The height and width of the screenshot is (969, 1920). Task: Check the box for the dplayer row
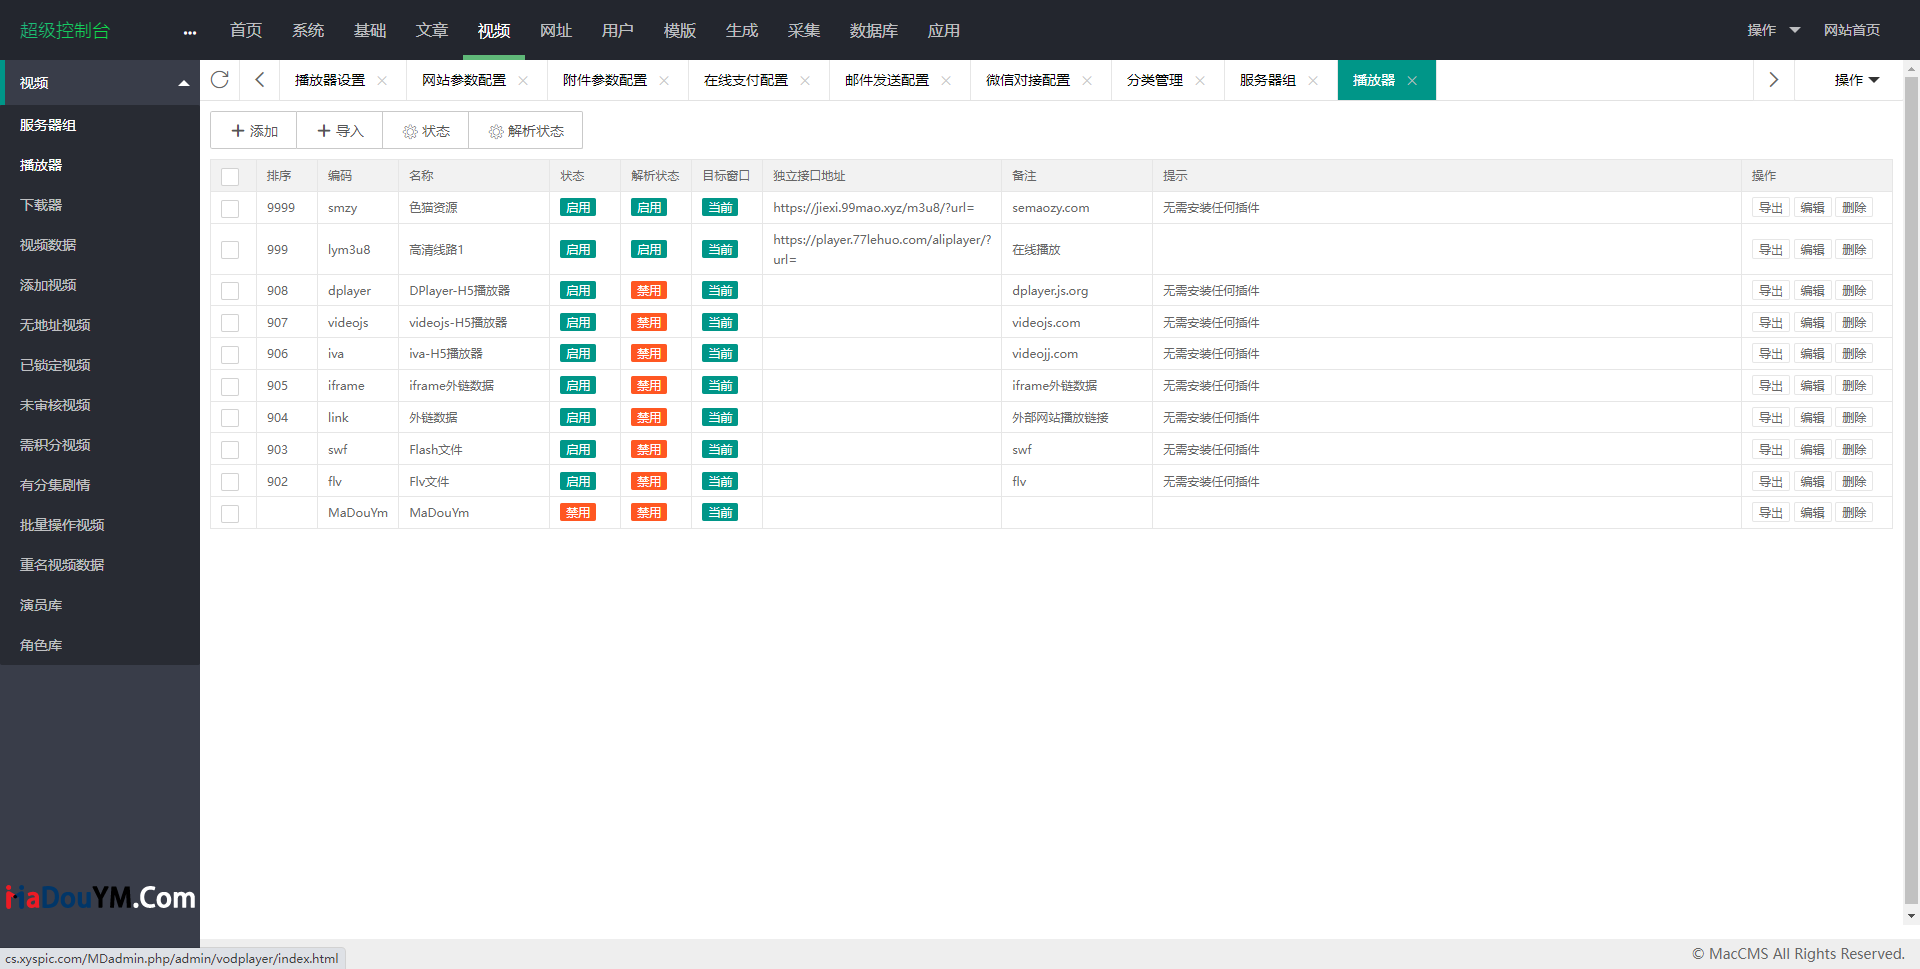[230, 291]
